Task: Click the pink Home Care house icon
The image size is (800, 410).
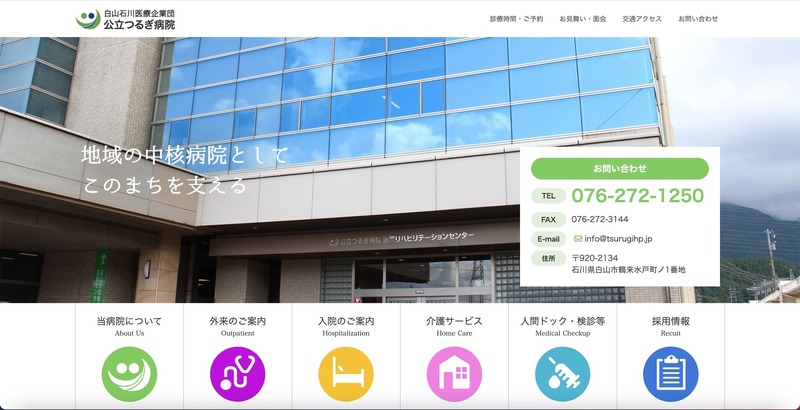Action: [x=454, y=374]
